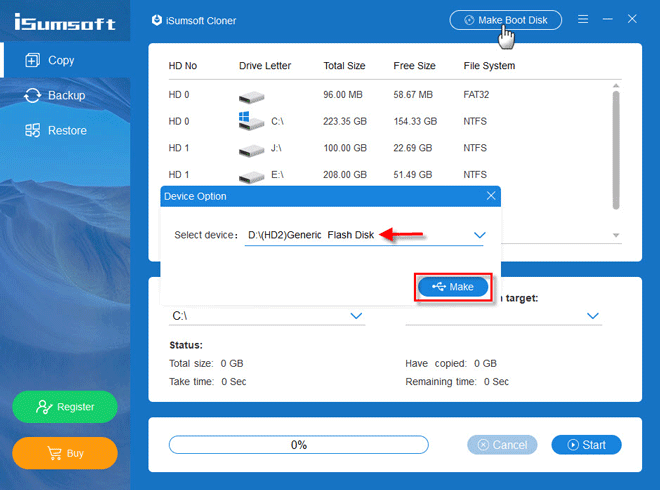Select the HD 0 FAT32 drive icon
This screenshot has width=660, height=490.
pyautogui.click(x=251, y=97)
